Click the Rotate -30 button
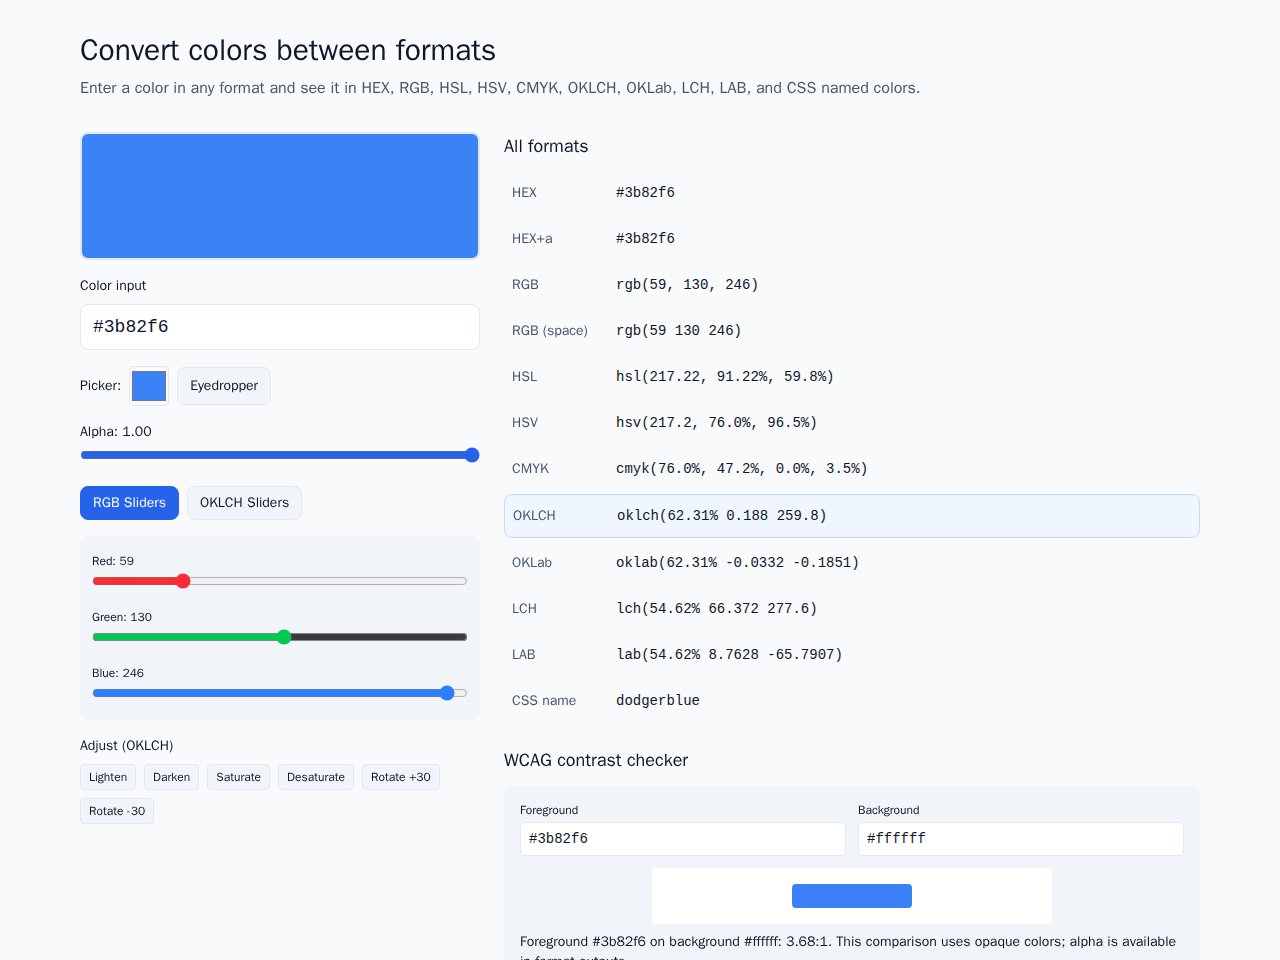Image resolution: width=1280 pixels, height=960 pixels. (x=117, y=811)
